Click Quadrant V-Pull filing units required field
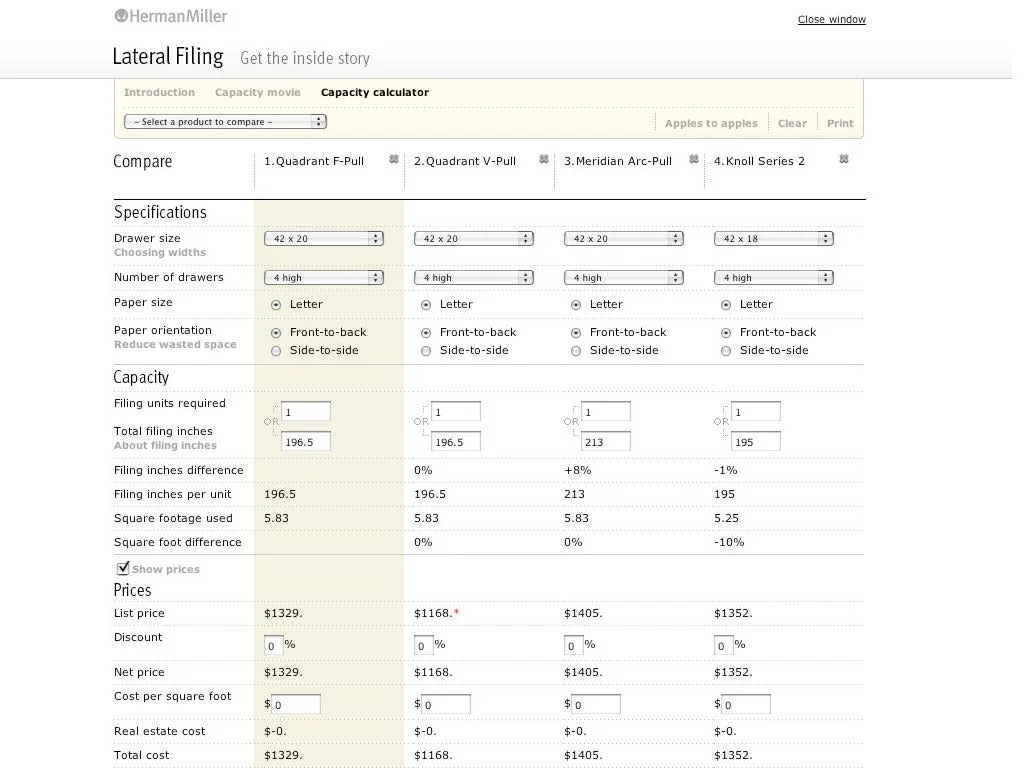1024x768 pixels. (456, 412)
